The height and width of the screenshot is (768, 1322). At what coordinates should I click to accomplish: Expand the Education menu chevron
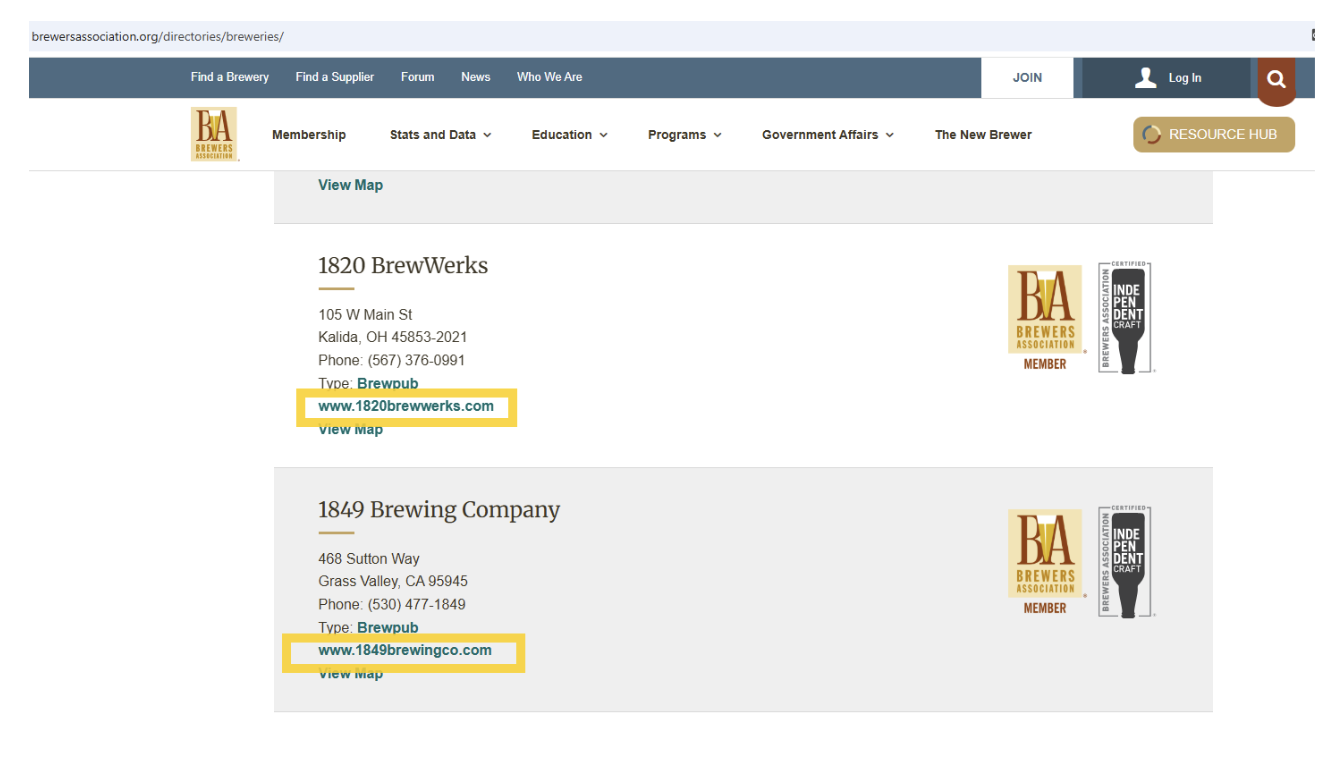[x=603, y=135]
